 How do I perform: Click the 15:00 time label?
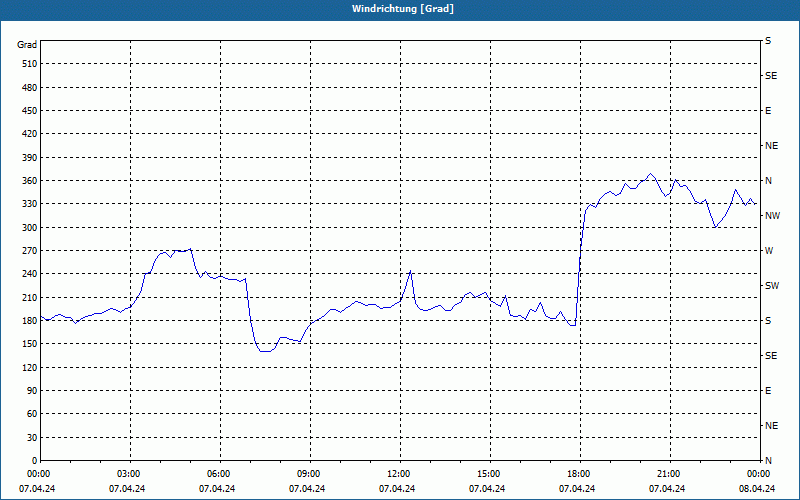(490, 474)
